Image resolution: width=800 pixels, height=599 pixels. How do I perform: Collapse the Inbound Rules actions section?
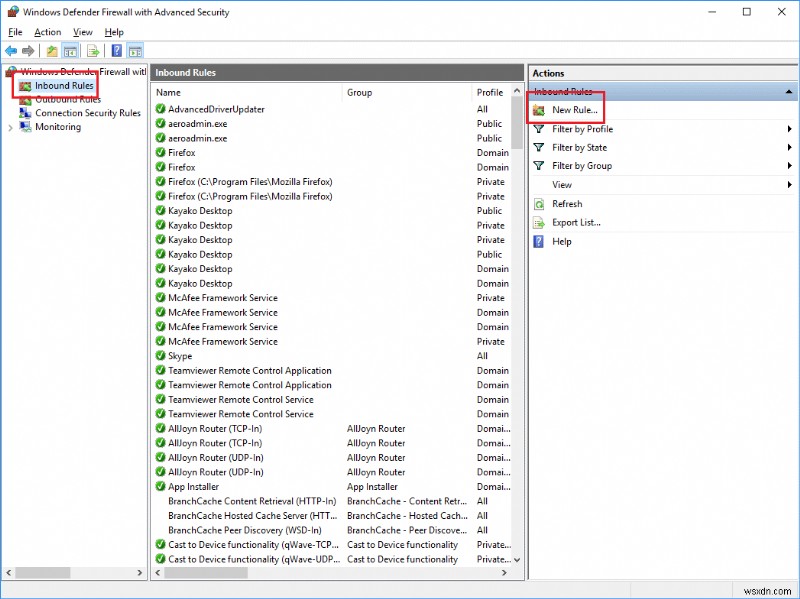click(789, 90)
